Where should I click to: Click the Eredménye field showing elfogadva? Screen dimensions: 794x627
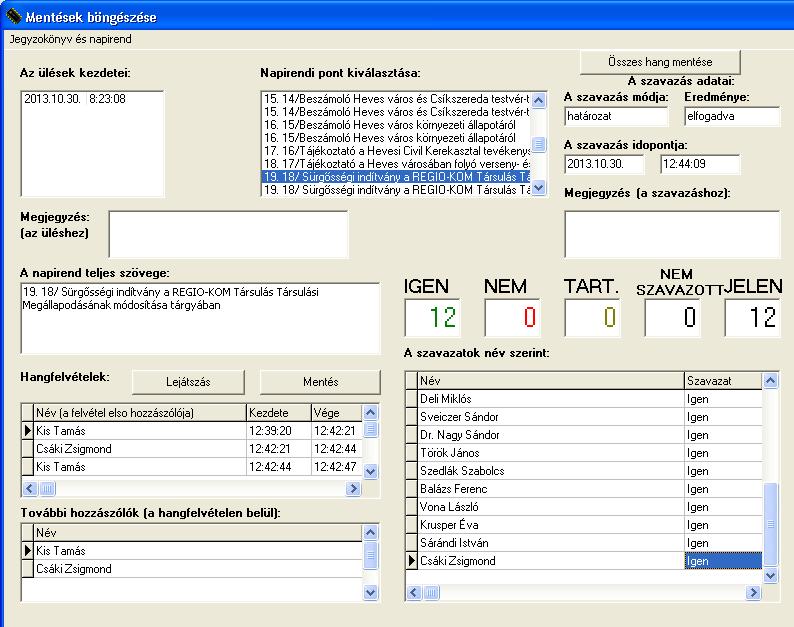[x=732, y=116]
